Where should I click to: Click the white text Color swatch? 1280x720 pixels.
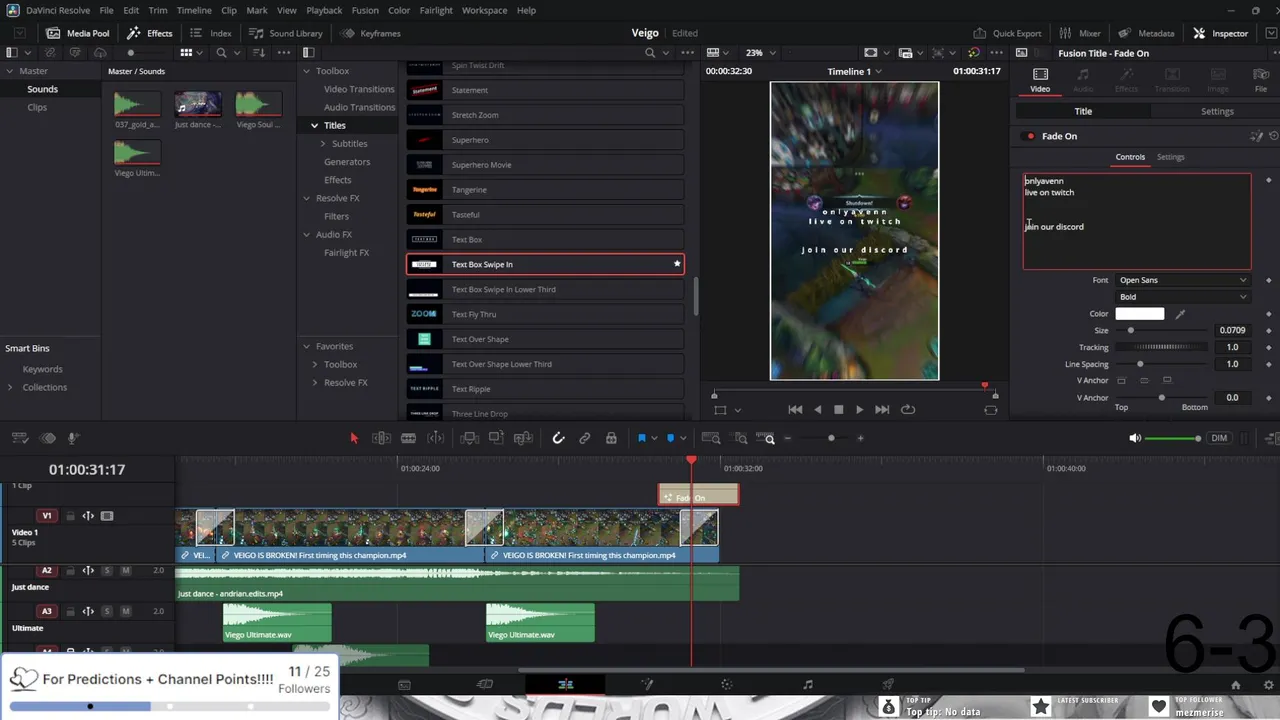[1140, 314]
